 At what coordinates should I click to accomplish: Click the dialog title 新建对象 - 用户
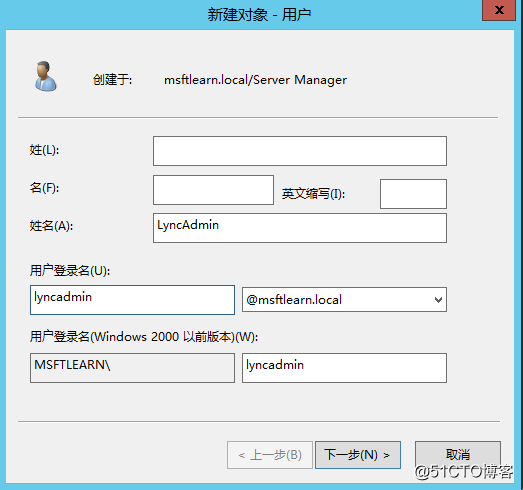(x=259, y=15)
